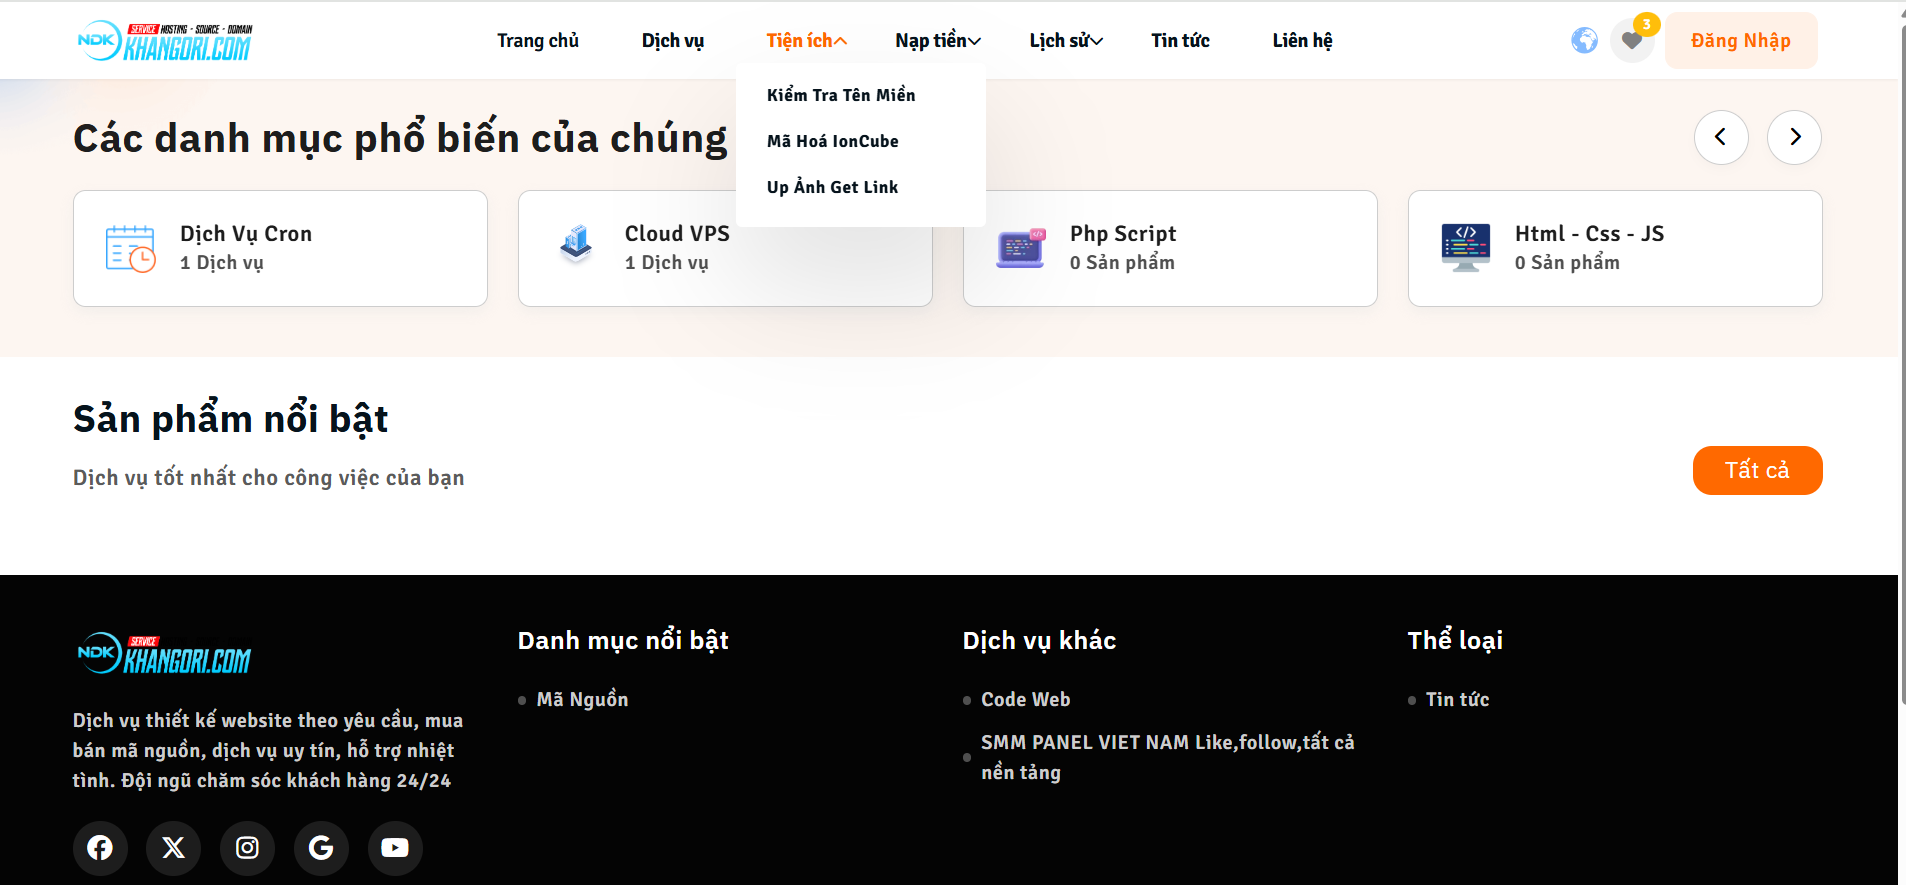Open the Google social icon
The height and width of the screenshot is (885, 1906).
321,848
